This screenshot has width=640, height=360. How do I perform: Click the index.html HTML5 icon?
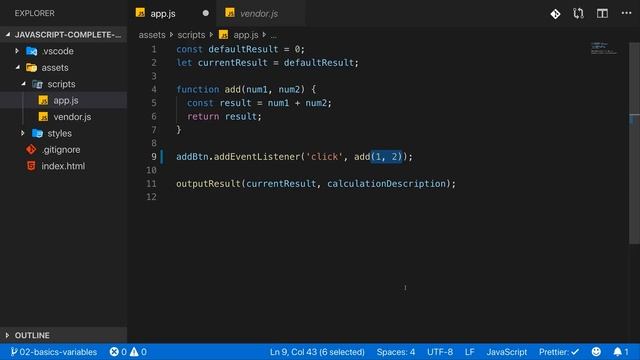(x=31, y=166)
